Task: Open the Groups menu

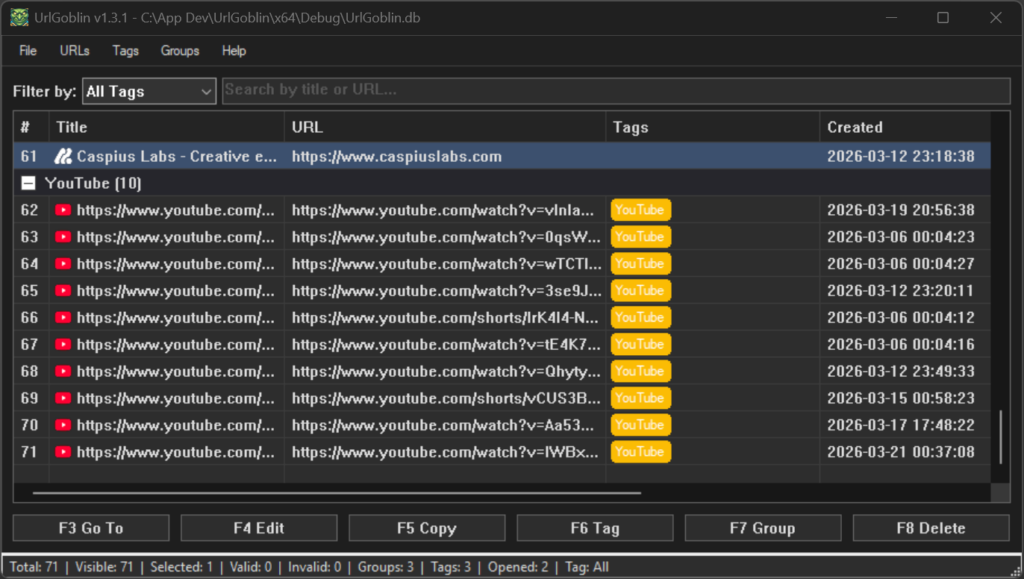Action: coord(180,51)
